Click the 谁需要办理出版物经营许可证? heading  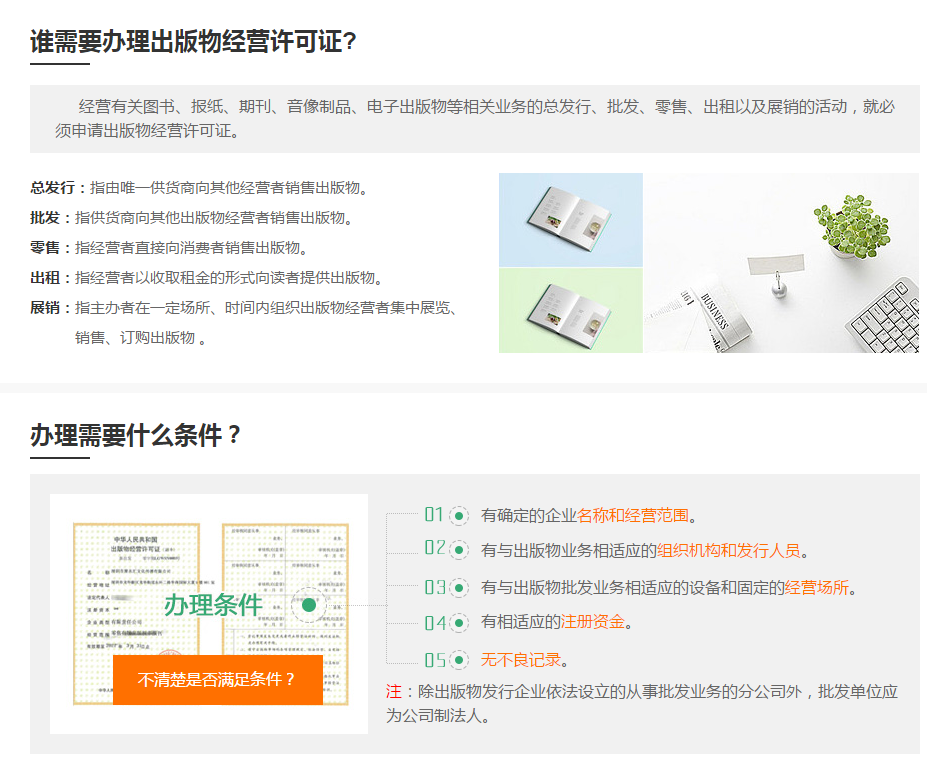pyautogui.click(x=194, y=42)
